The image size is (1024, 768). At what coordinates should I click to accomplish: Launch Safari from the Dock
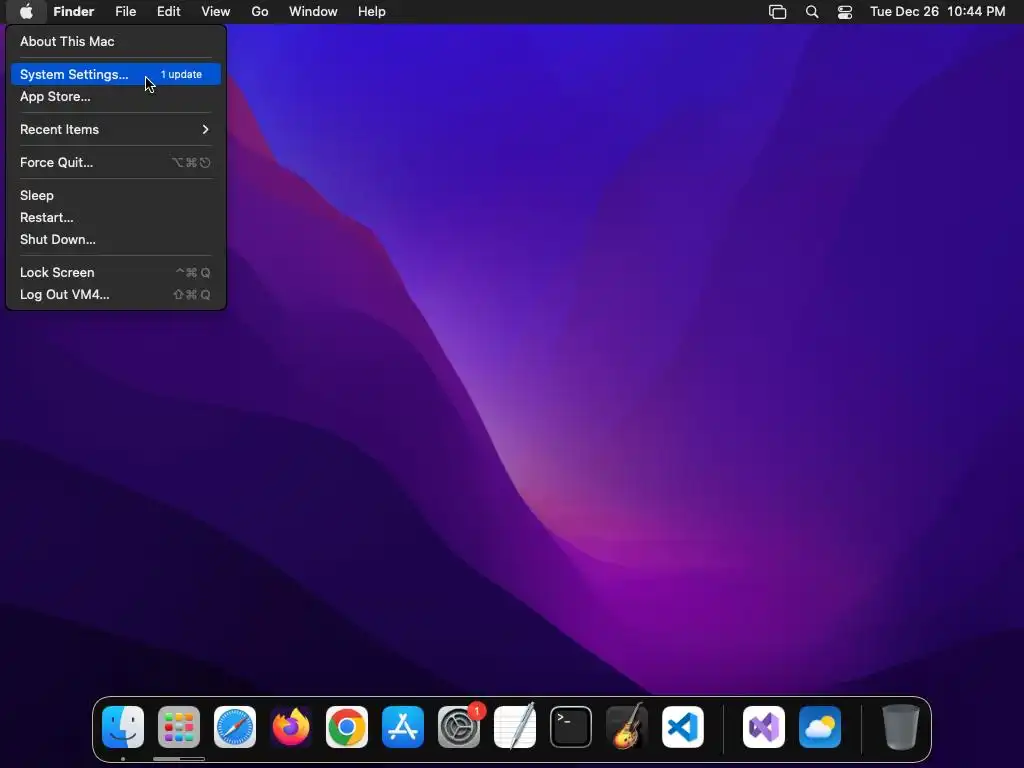[235, 727]
